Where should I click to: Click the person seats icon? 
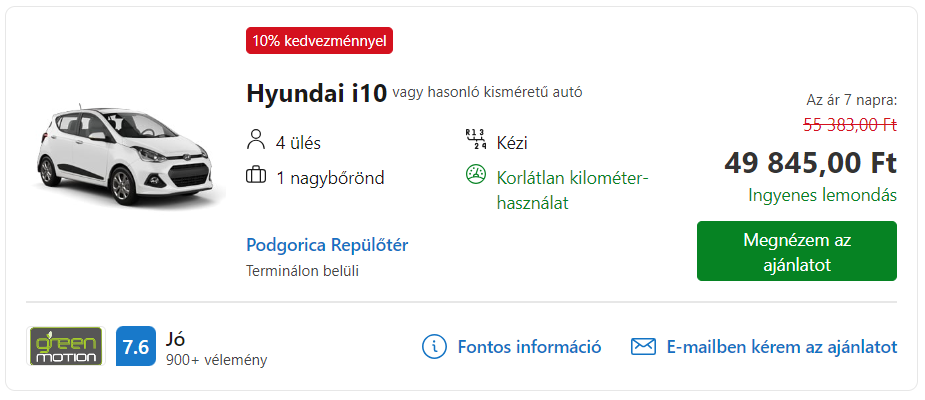[x=255, y=140]
